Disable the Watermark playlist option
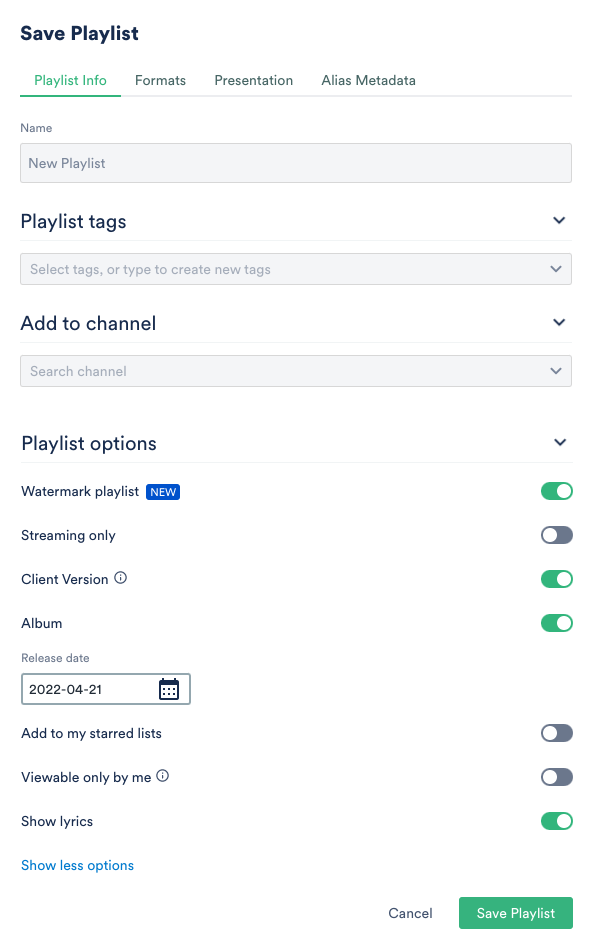 tap(557, 491)
